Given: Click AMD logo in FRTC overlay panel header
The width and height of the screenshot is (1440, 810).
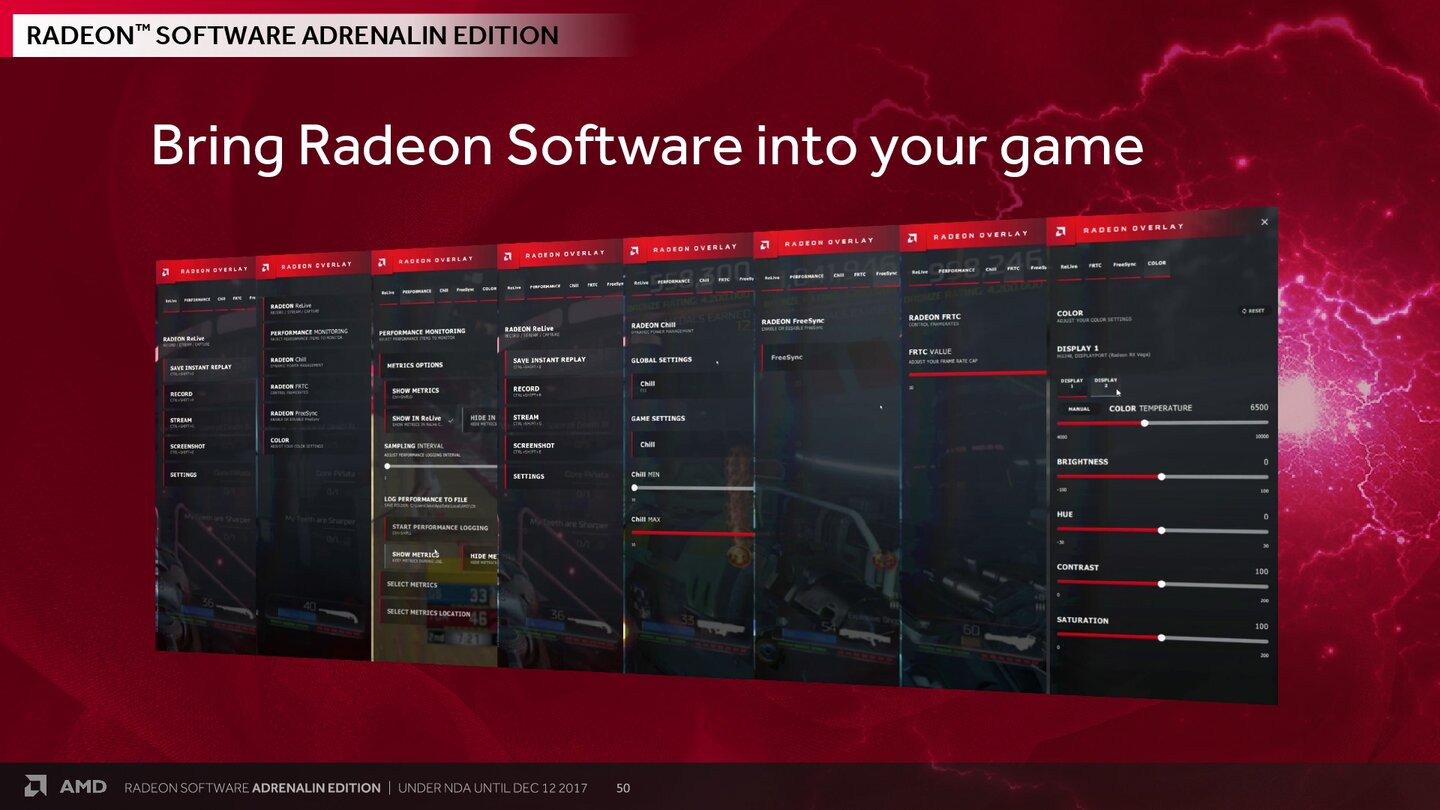Looking at the screenshot, I should tap(913, 236).
